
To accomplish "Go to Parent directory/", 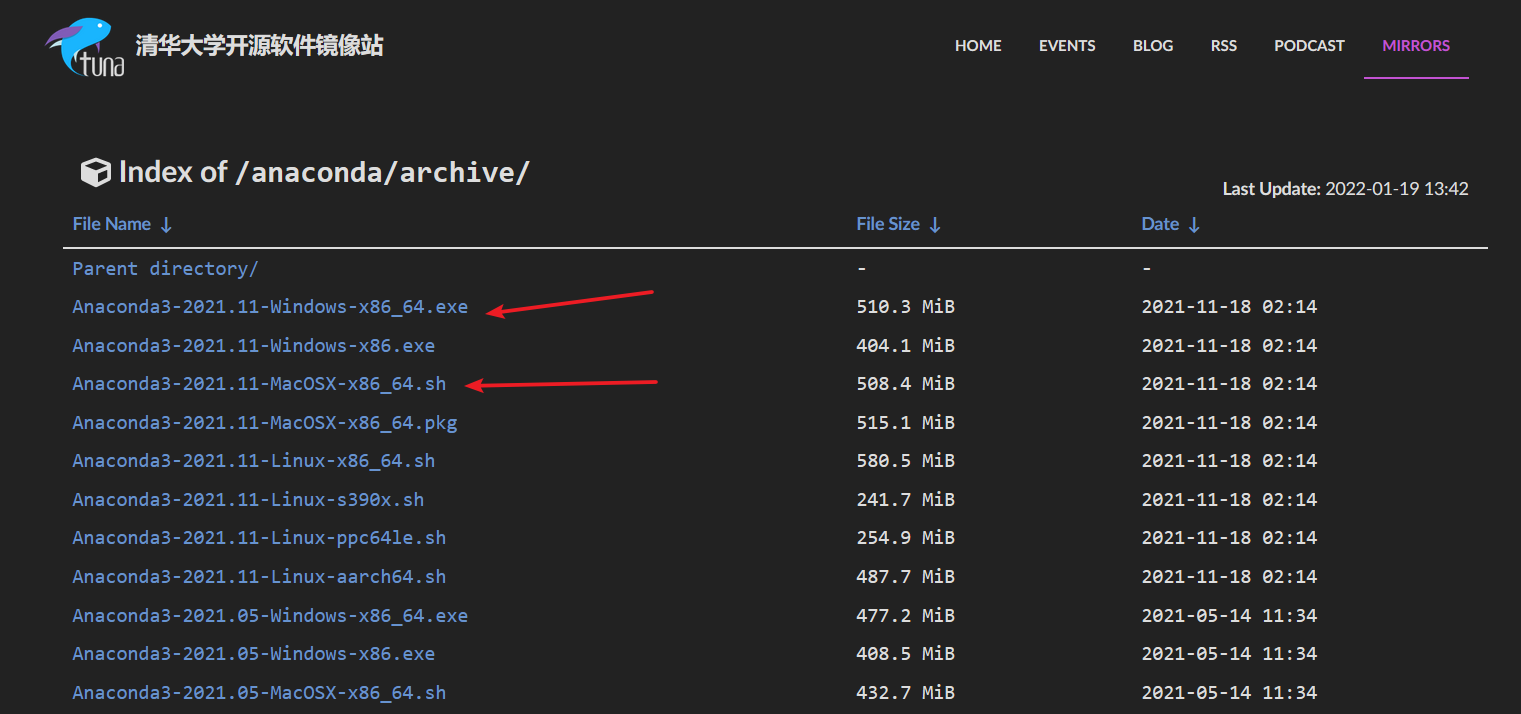I will (165, 268).
